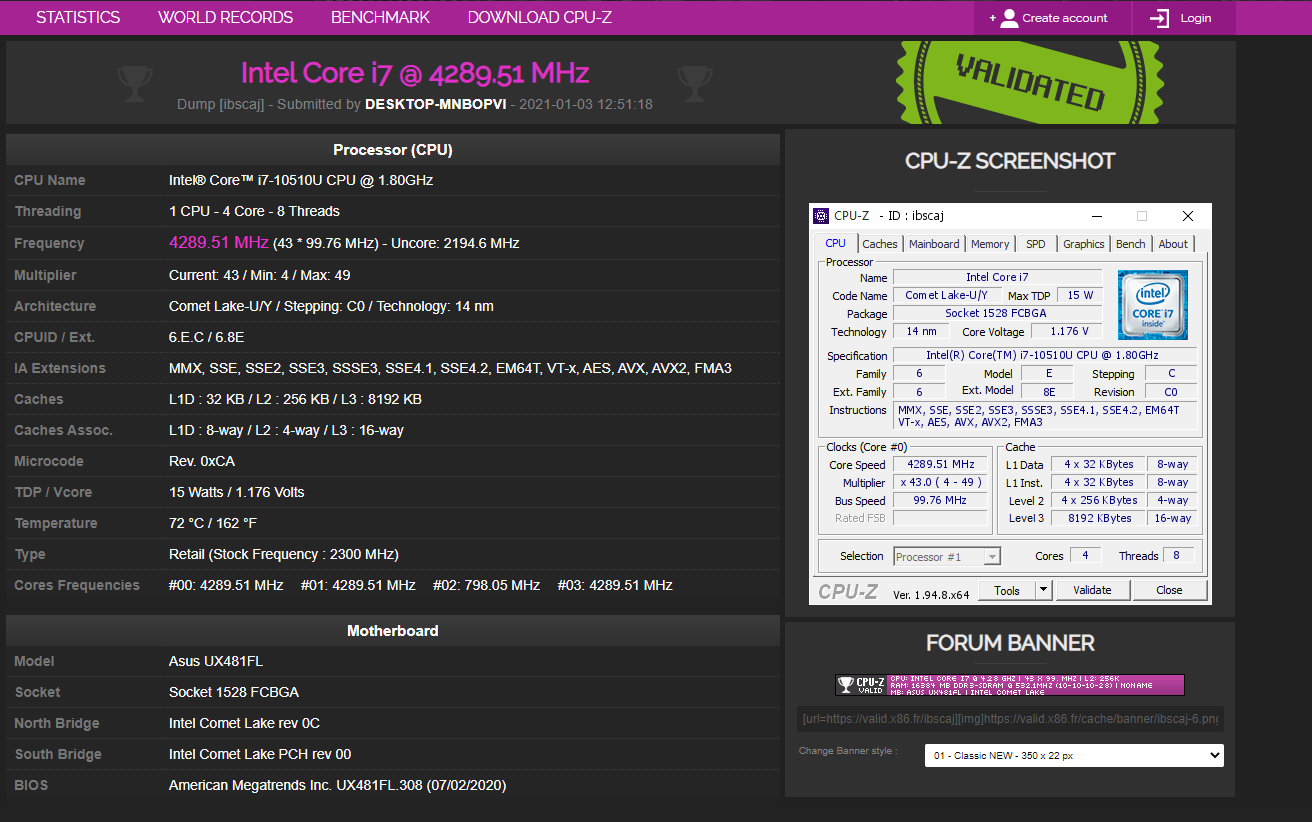Screen dimensions: 1312x822
Task: Click the Intel Comet Lake PCH rev 00 value
Action: [x=260, y=754]
